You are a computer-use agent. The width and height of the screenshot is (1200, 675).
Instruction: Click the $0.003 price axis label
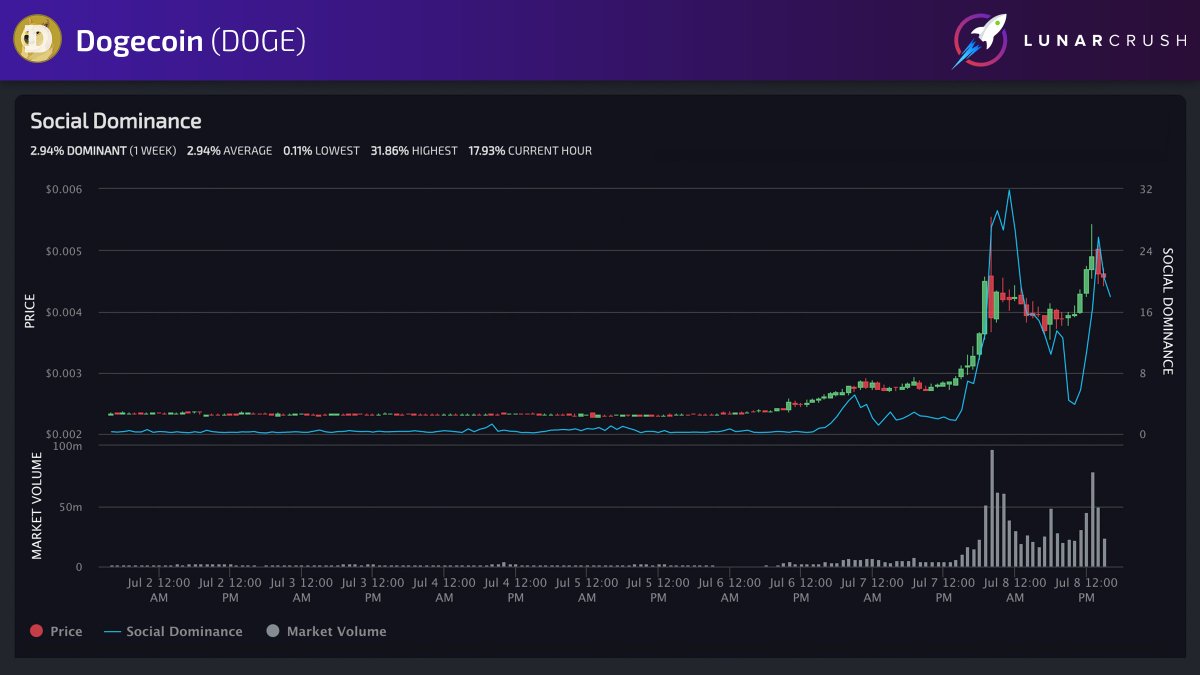[64, 373]
